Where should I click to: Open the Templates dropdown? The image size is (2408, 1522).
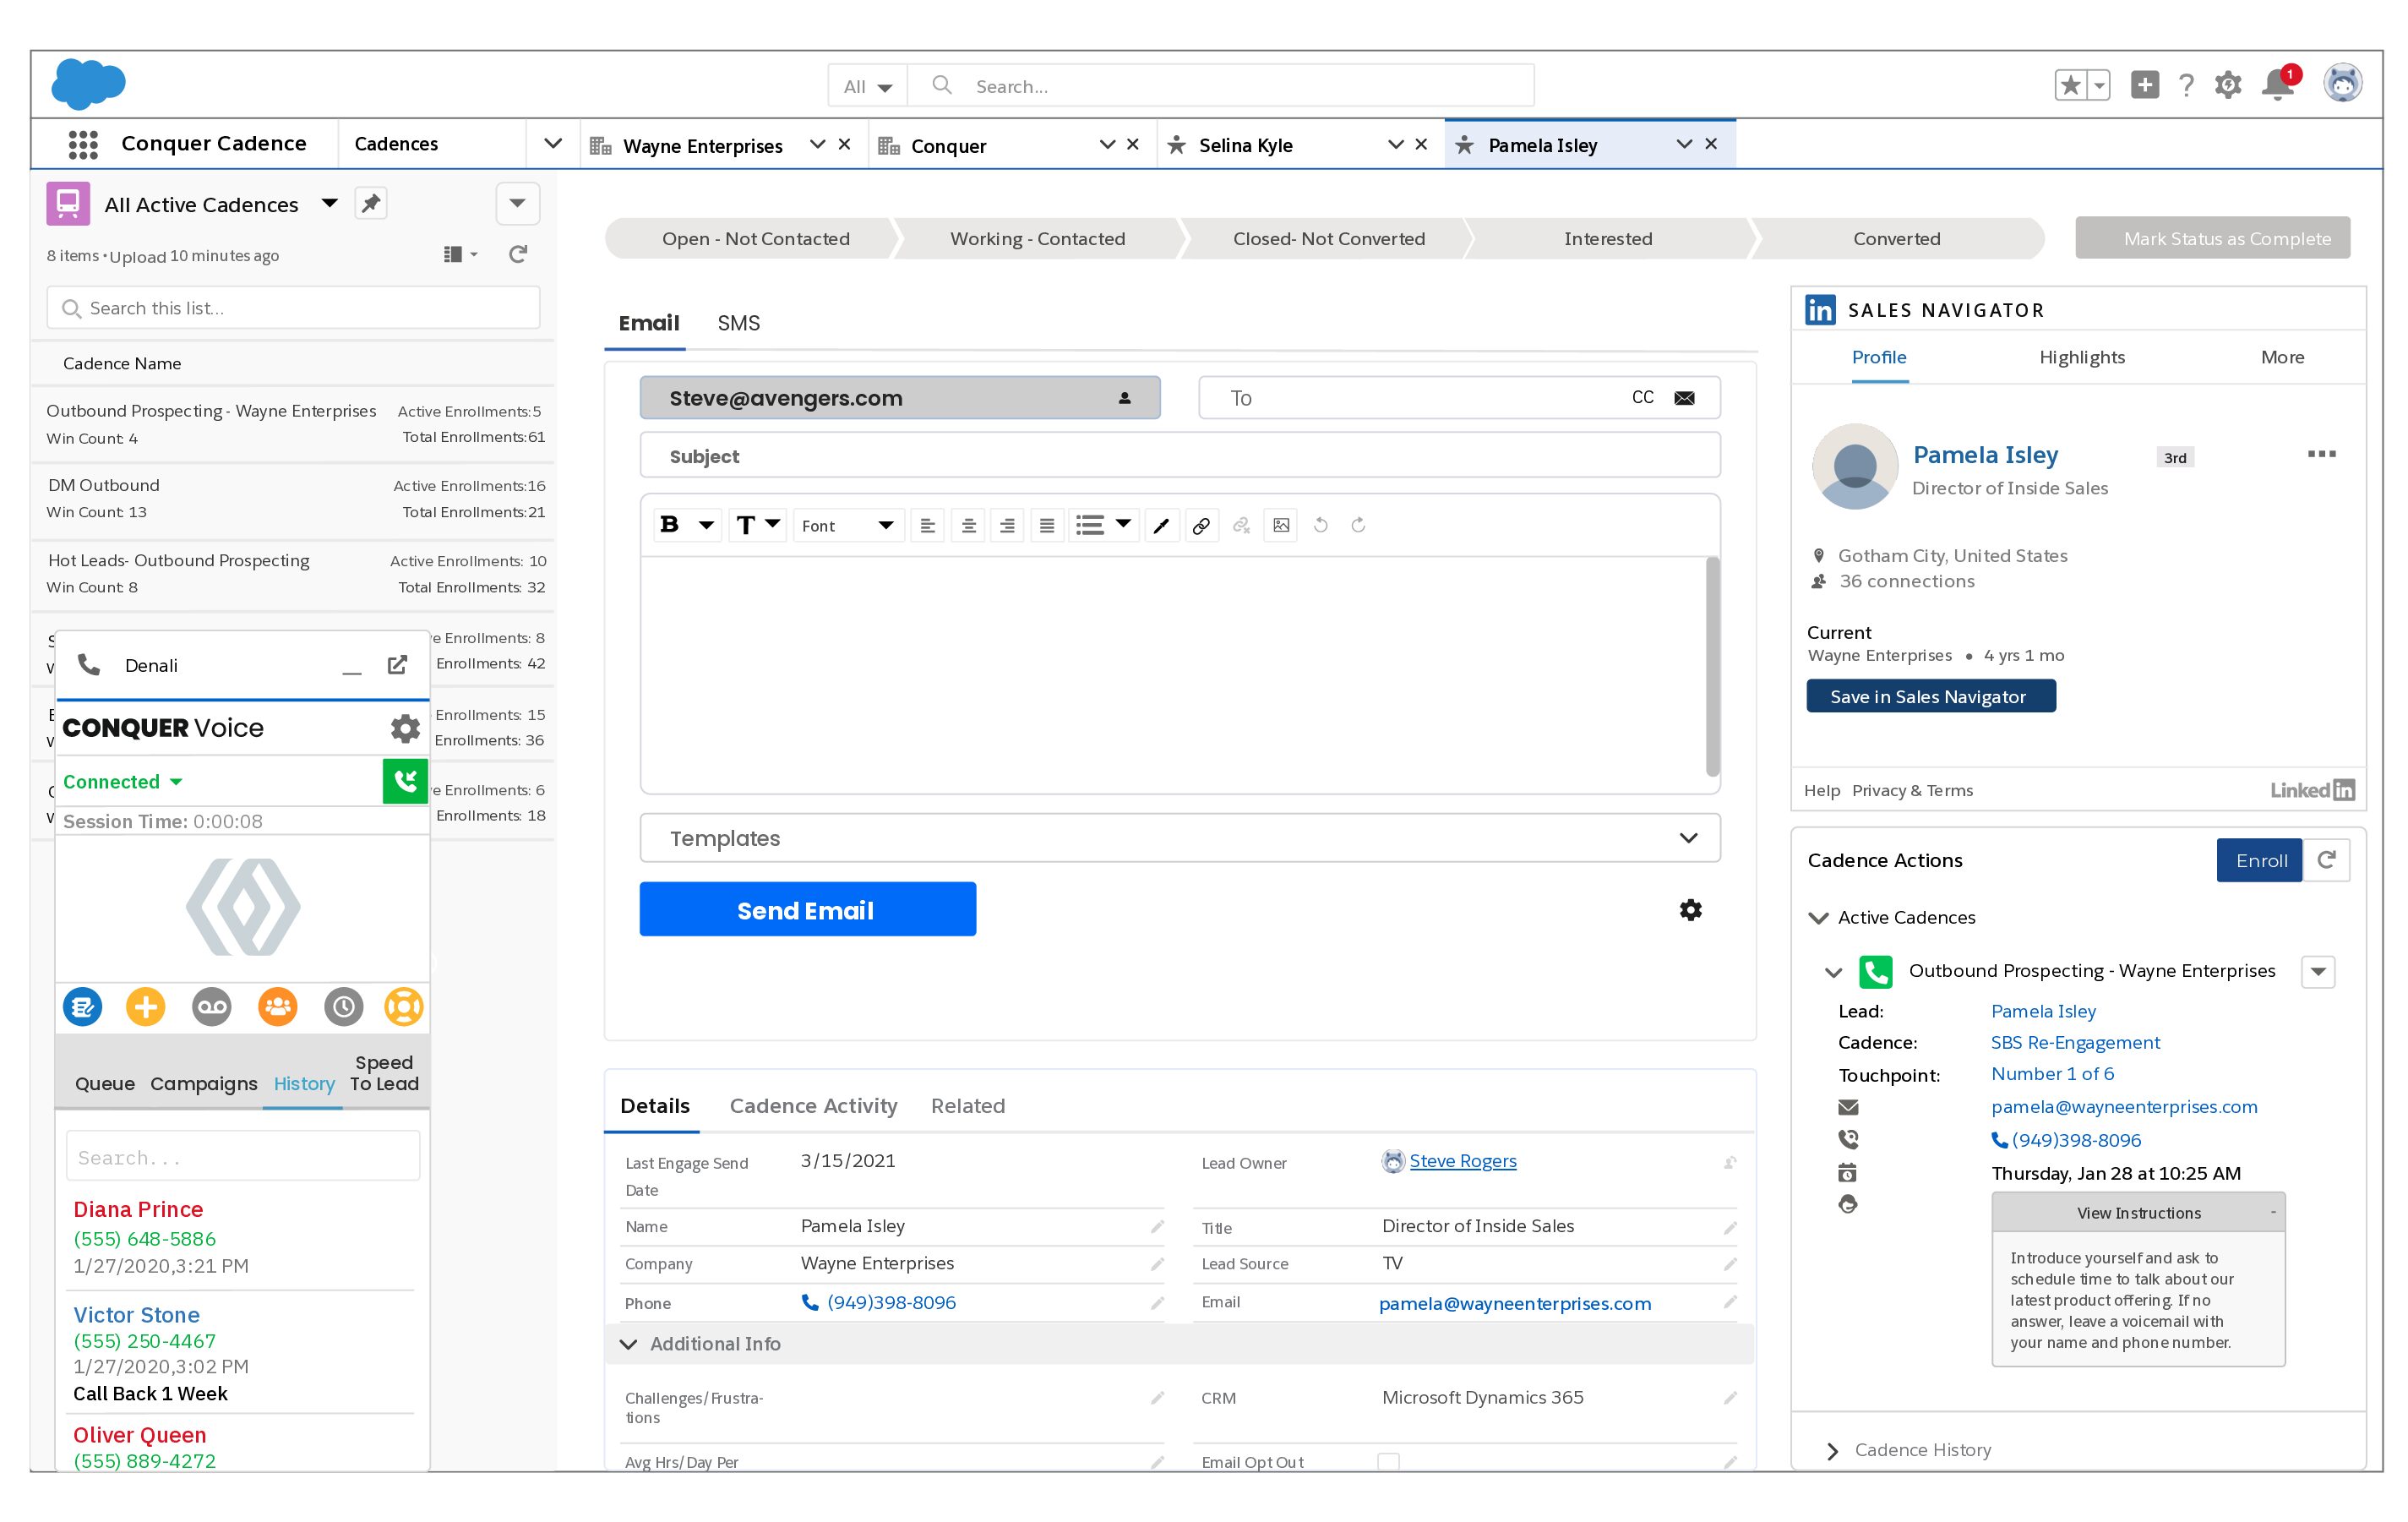pyautogui.click(x=1180, y=838)
